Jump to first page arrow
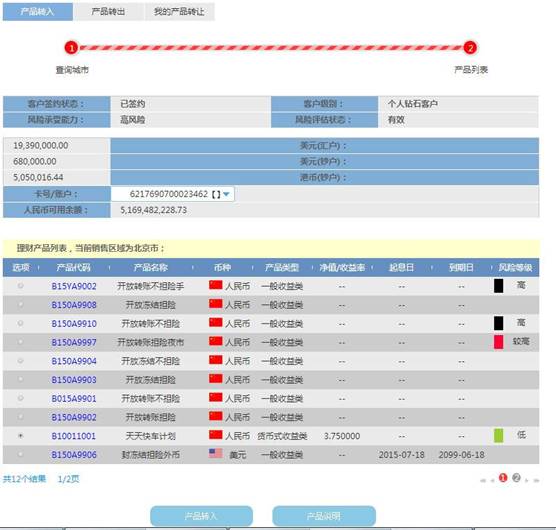Screen dimensions: 556x530 point(483,480)
